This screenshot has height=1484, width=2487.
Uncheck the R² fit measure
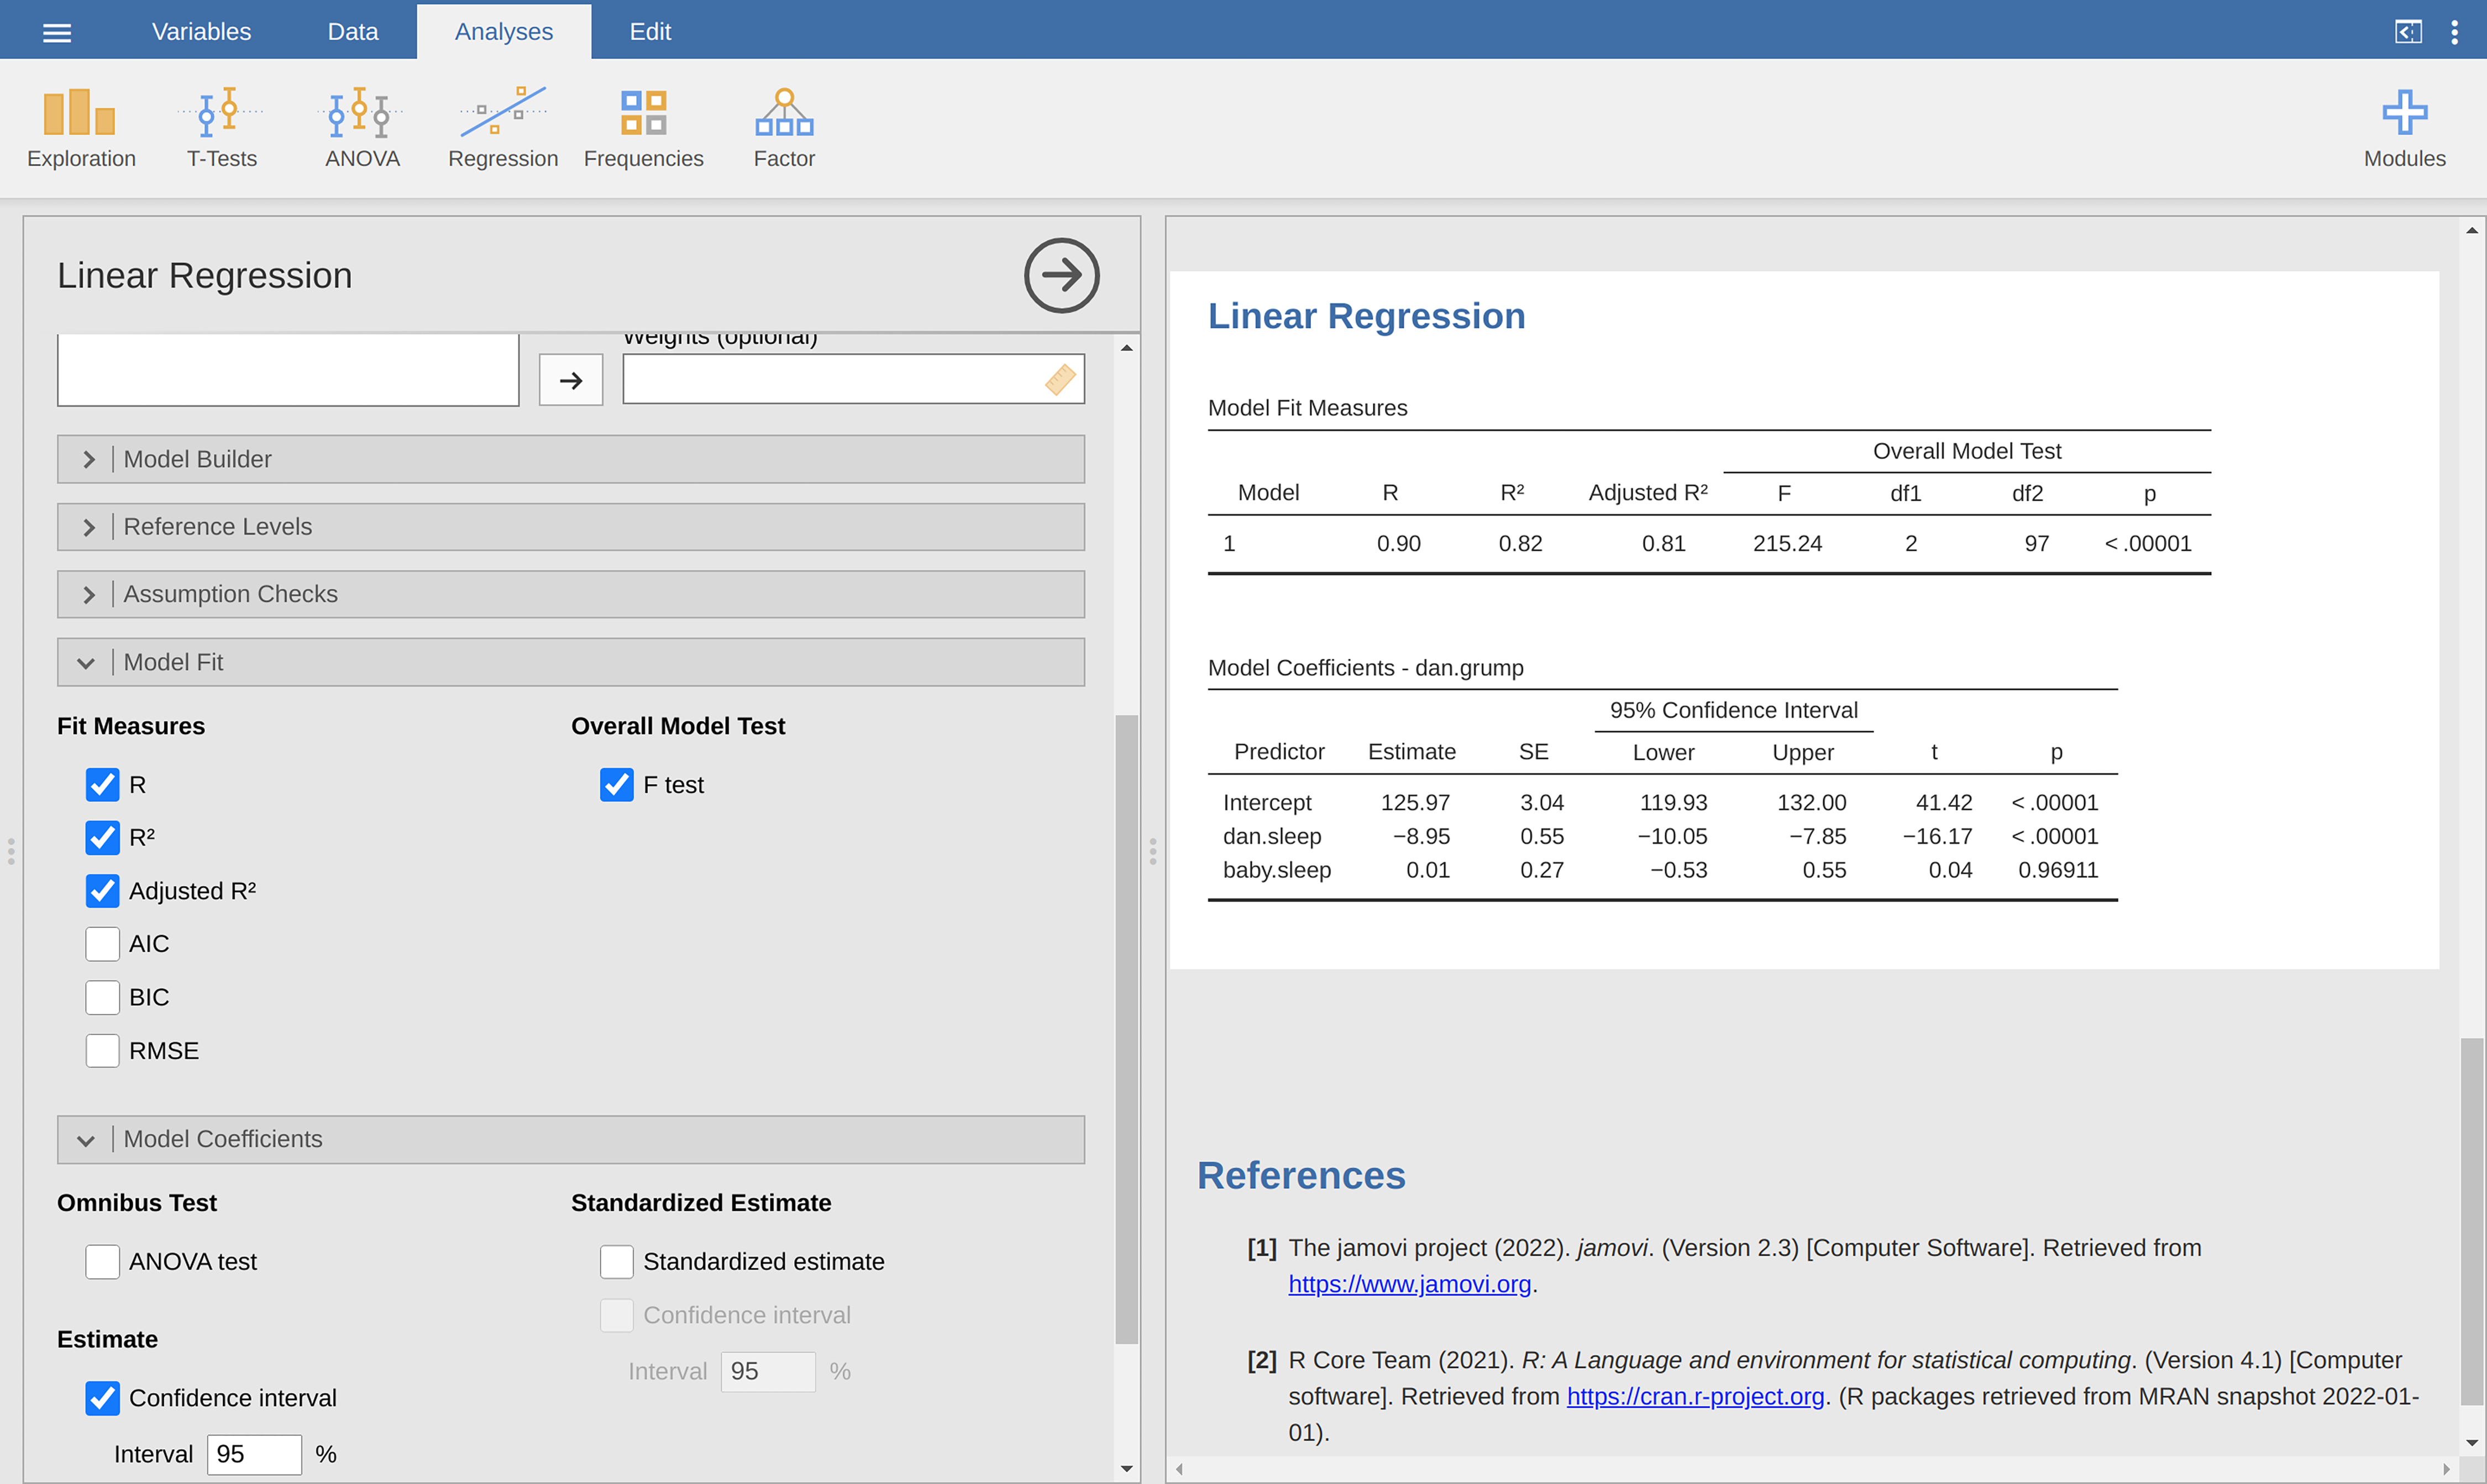coord(102,837)
